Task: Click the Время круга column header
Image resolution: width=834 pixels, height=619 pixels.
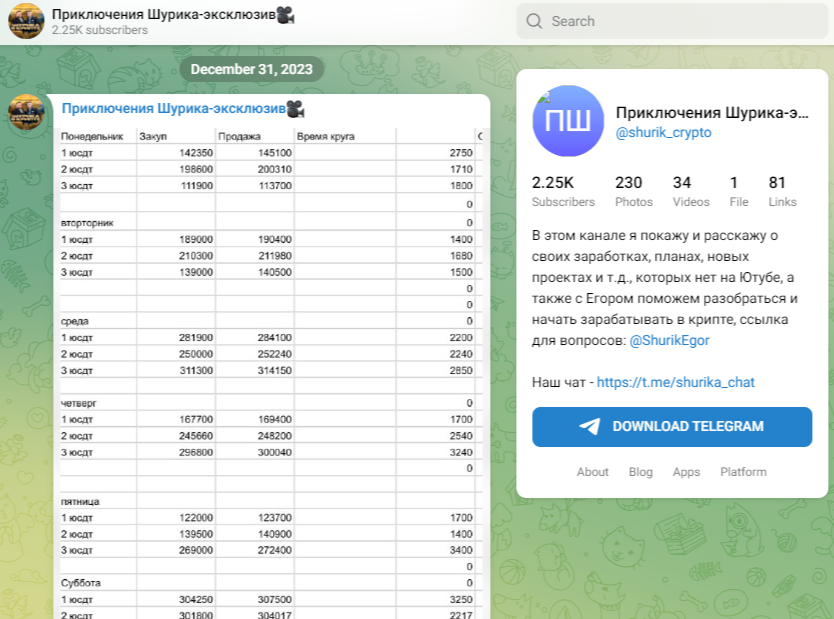Action: [x=326, y=137]
